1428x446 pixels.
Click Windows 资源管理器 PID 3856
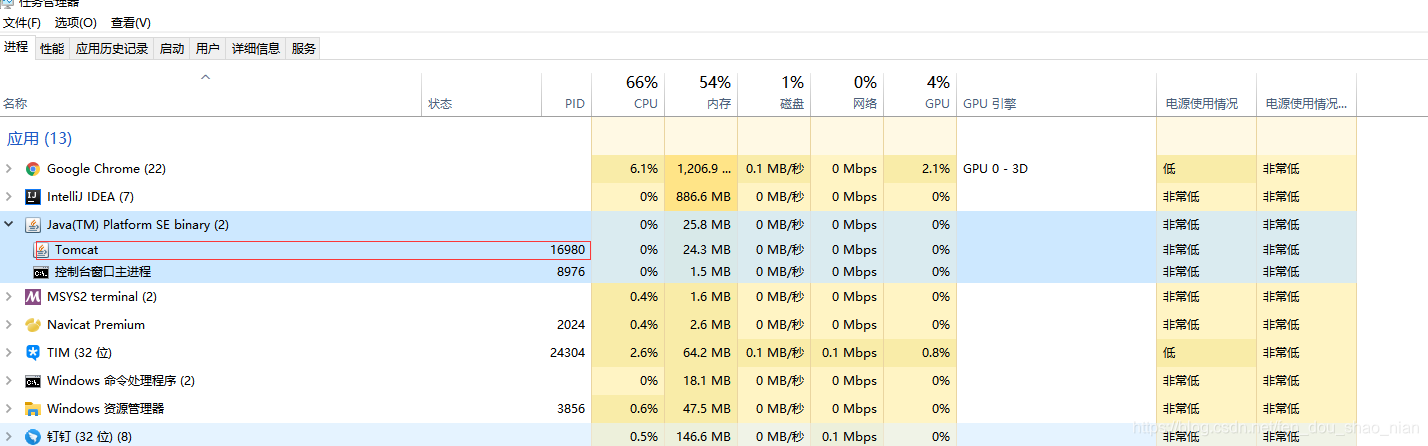tap(571, 409)
